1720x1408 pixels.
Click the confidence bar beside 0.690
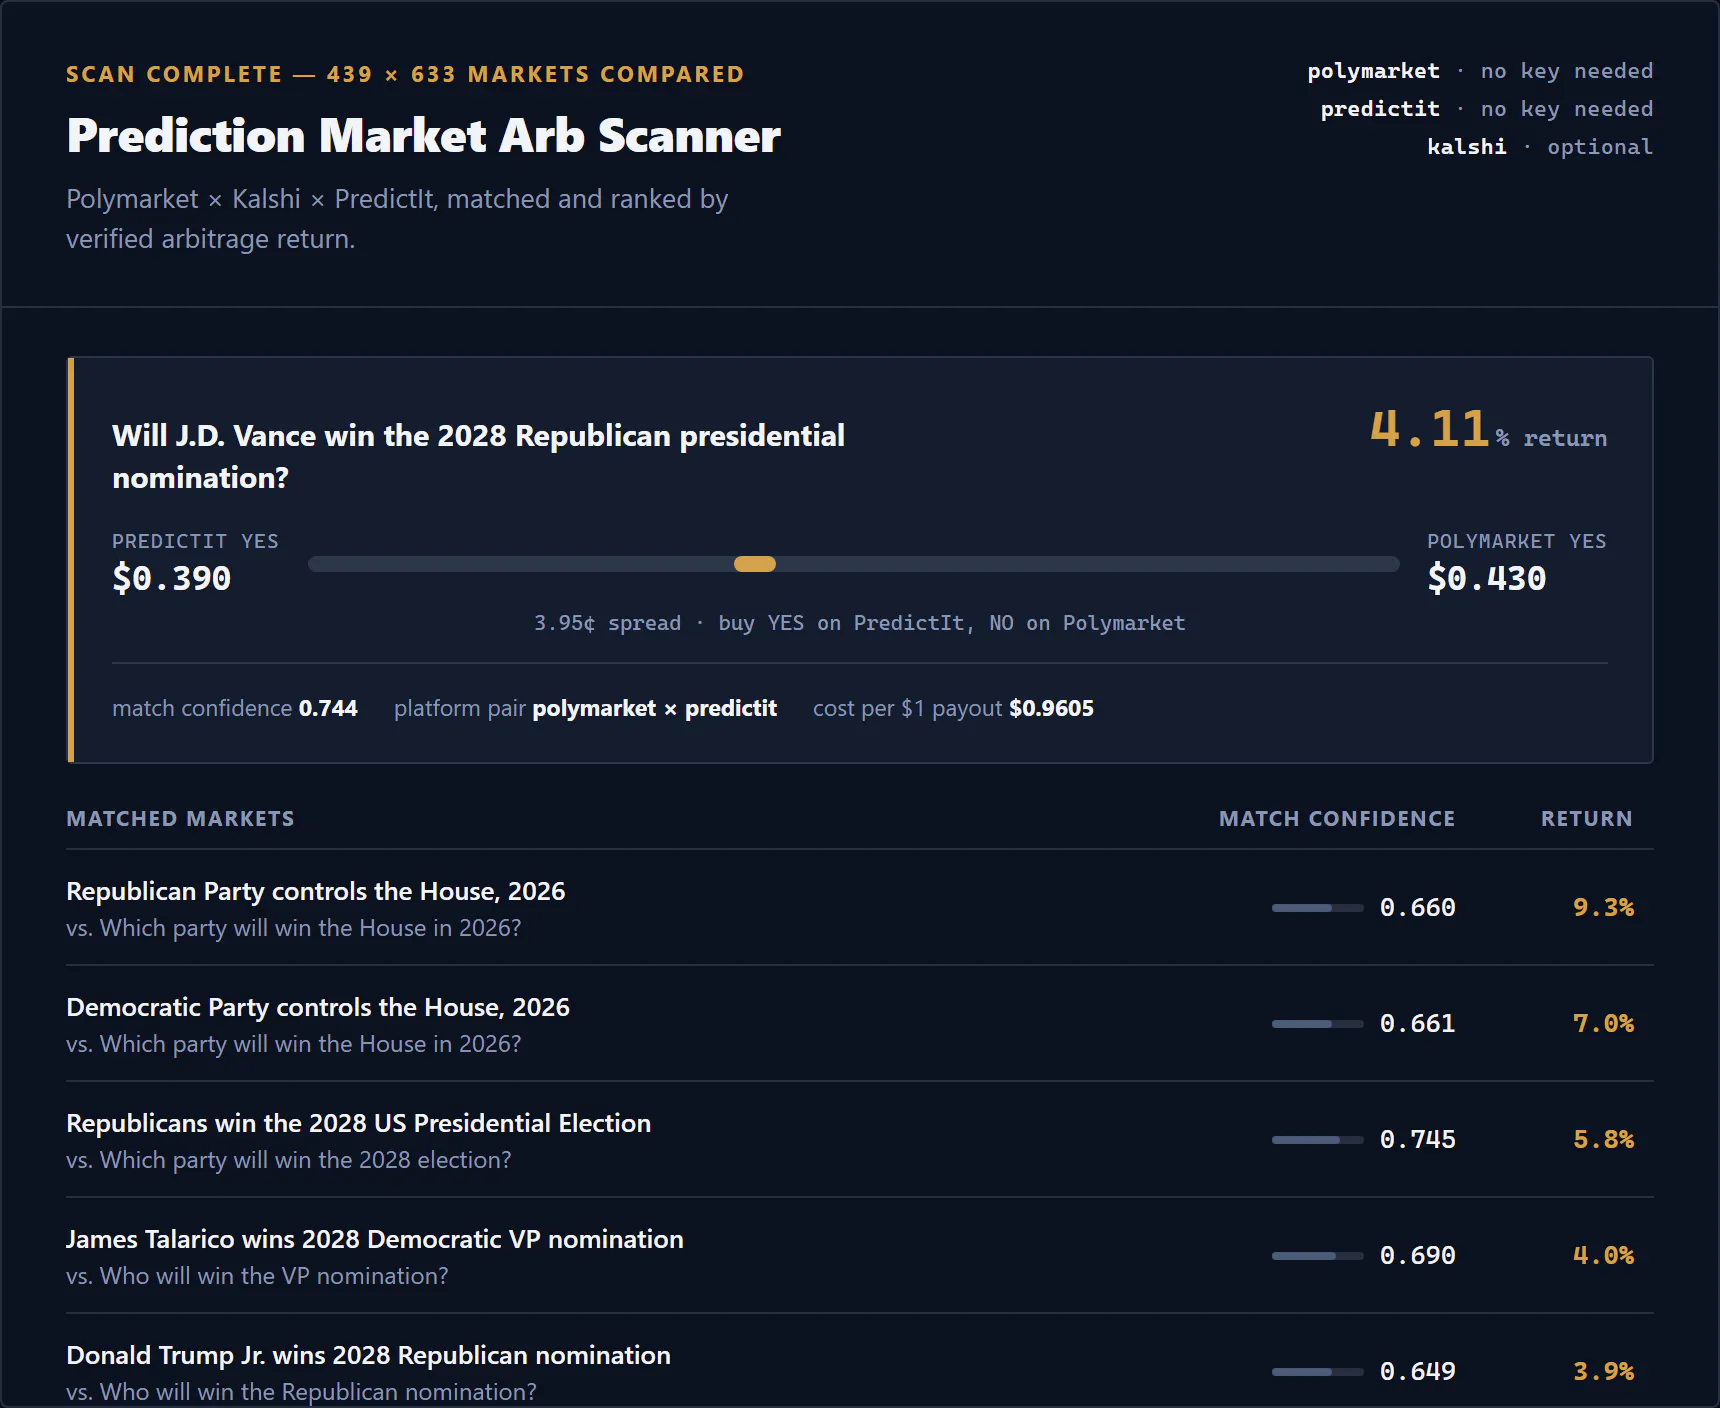pos(1318,1256)
